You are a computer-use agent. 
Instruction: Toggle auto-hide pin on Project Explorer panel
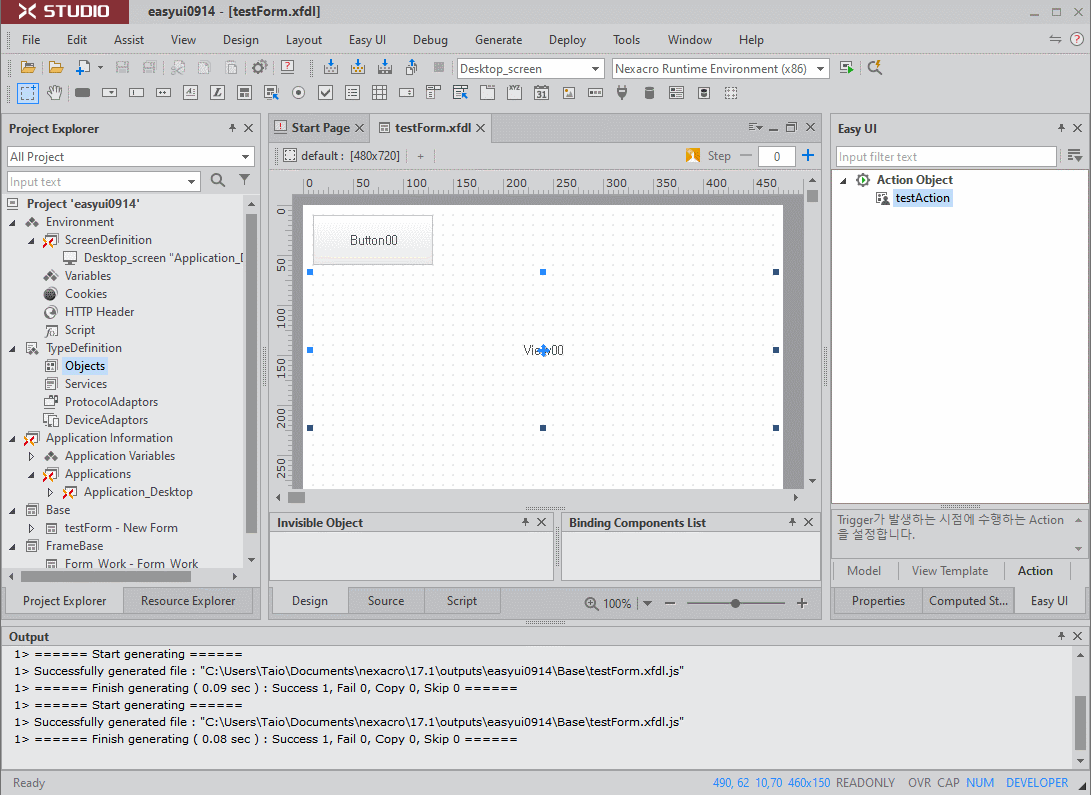pos(232,128)
